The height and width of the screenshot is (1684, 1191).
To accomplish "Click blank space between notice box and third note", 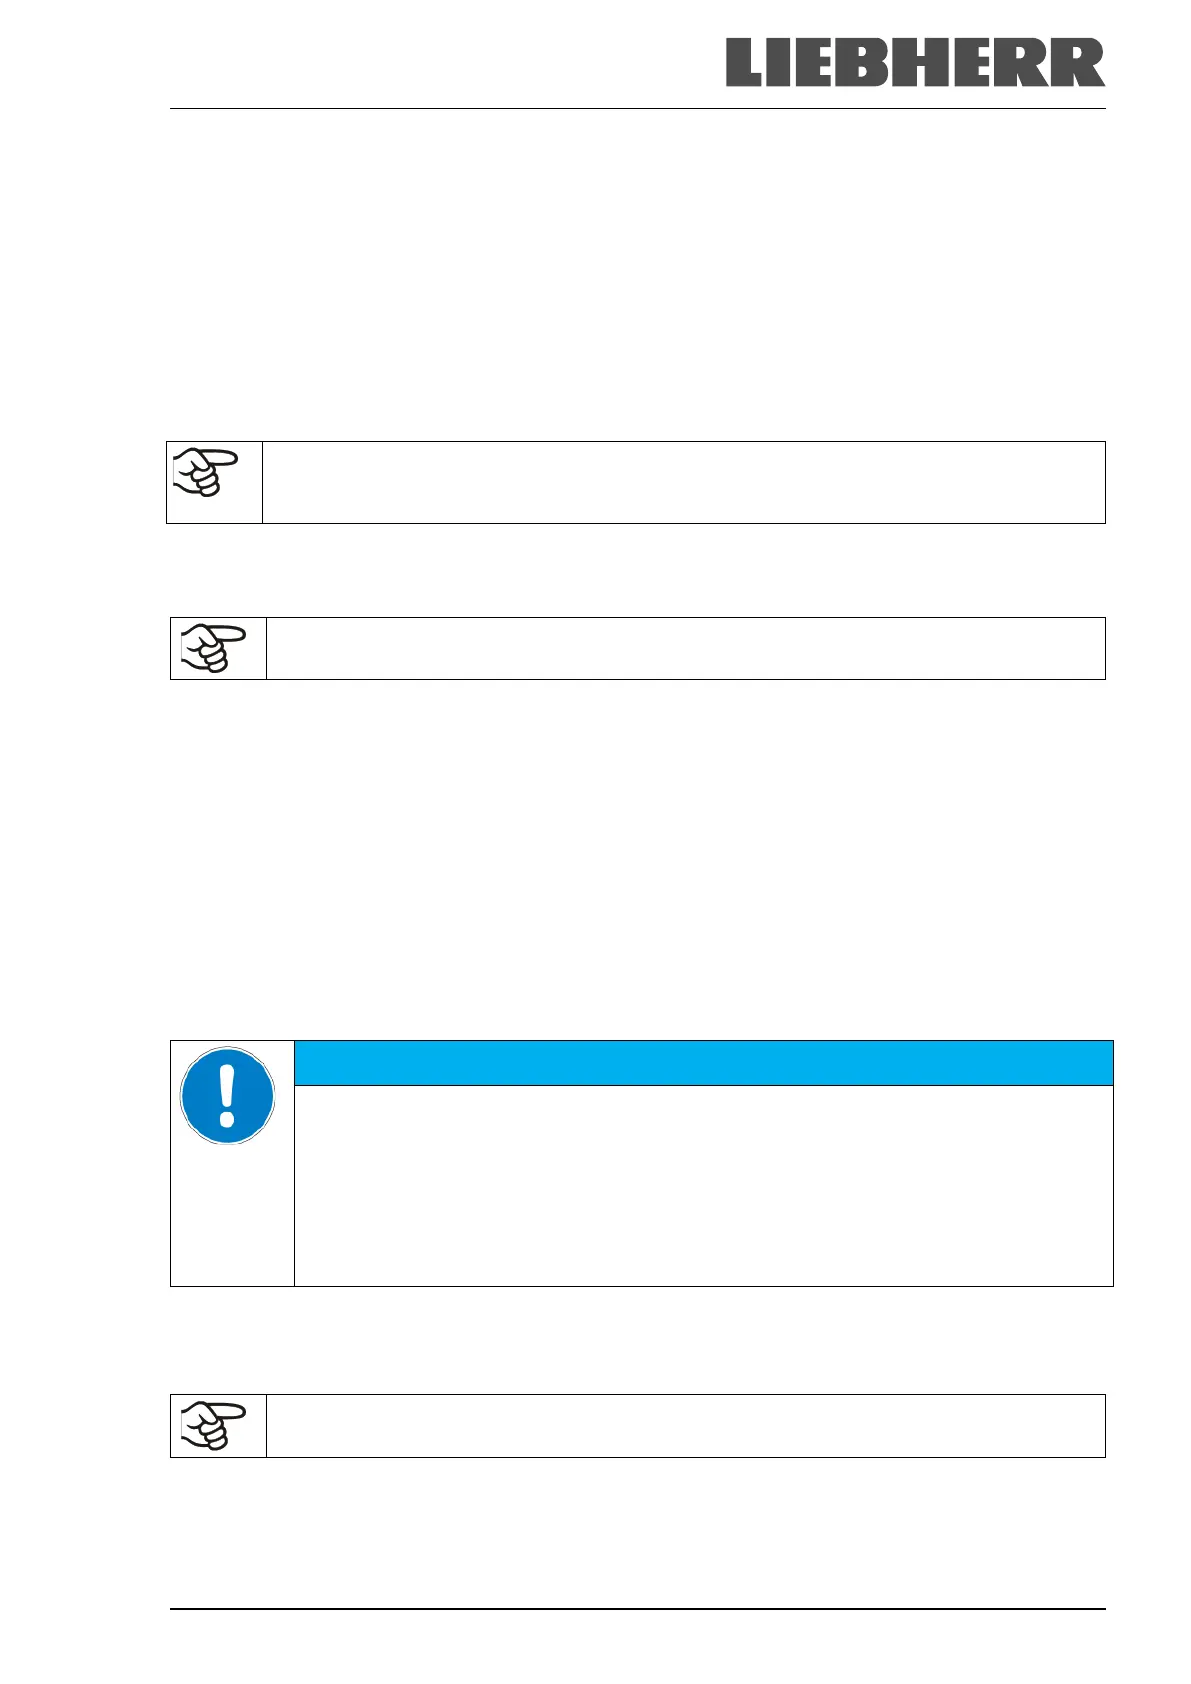I will [x=637, y=1340].
